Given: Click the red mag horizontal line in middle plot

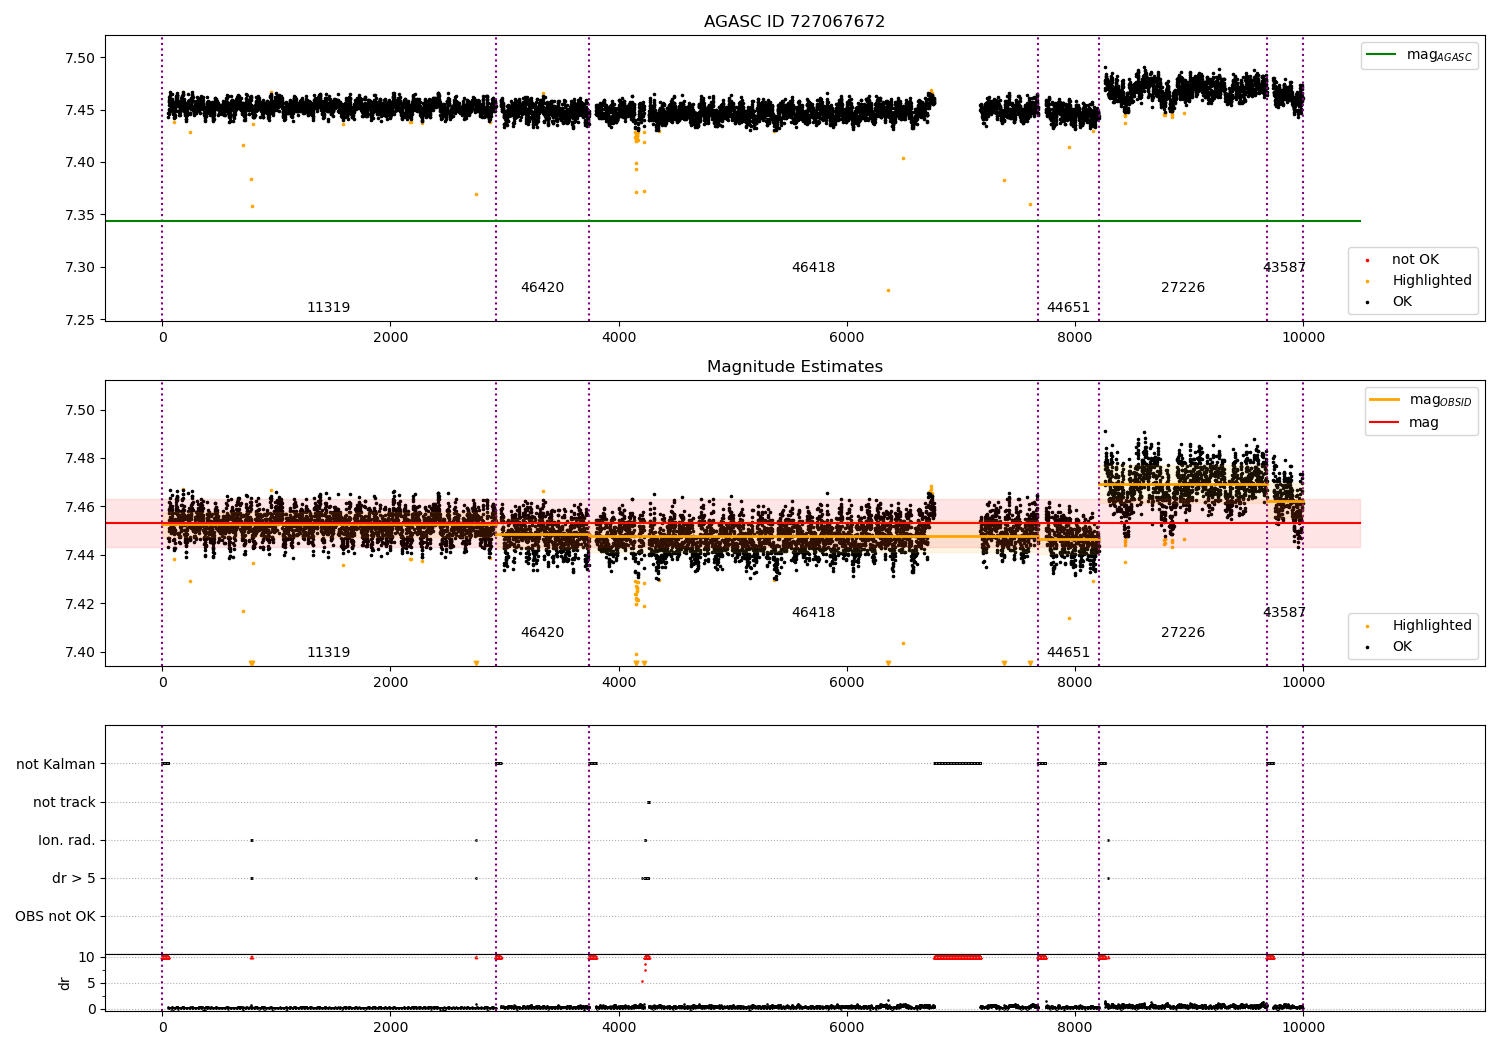Looking at the screenshot, I should click(x=732, y=523).
